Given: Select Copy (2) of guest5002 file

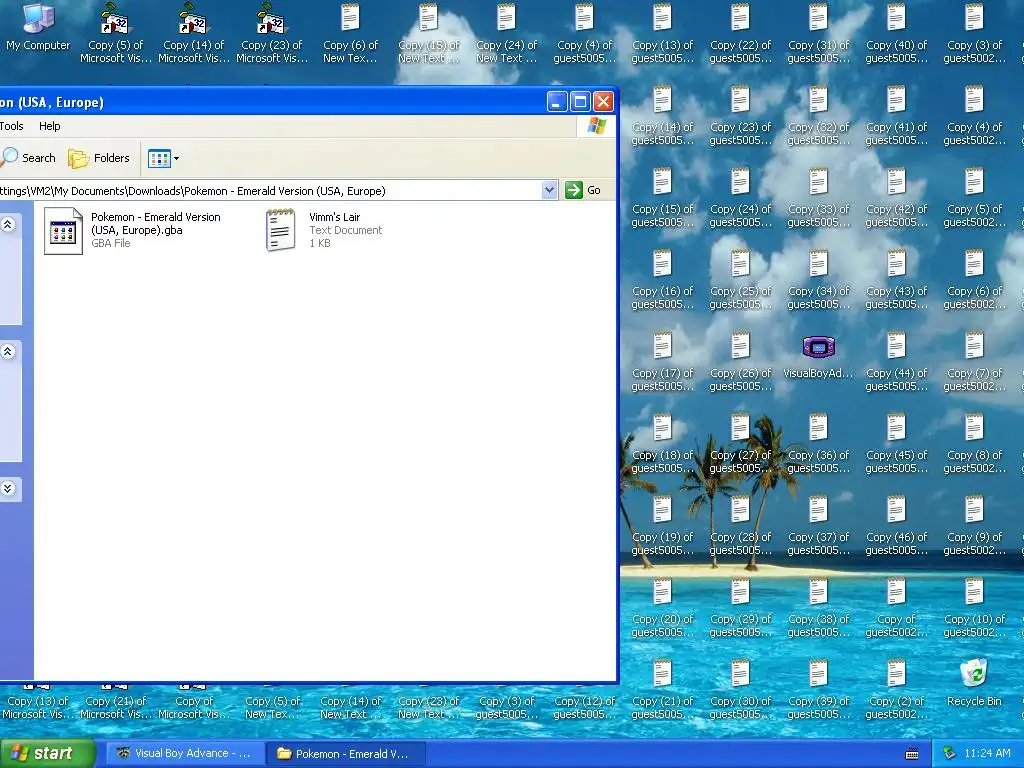Looking at the screenshot, I should [896, 690].
